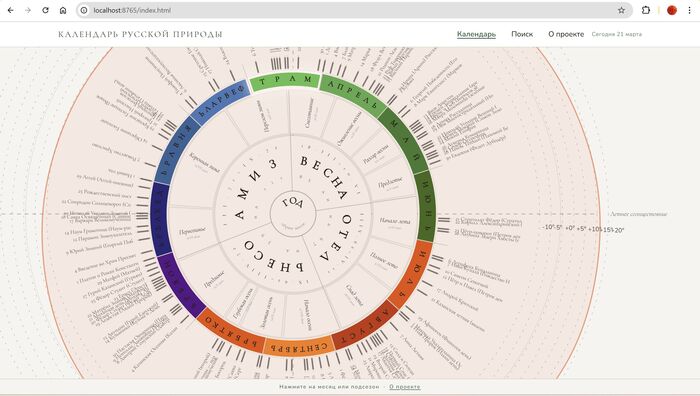Screen dimensions: 700x396
Task: Bookmark page with the star icon
Action: click(x=621, y=10)
